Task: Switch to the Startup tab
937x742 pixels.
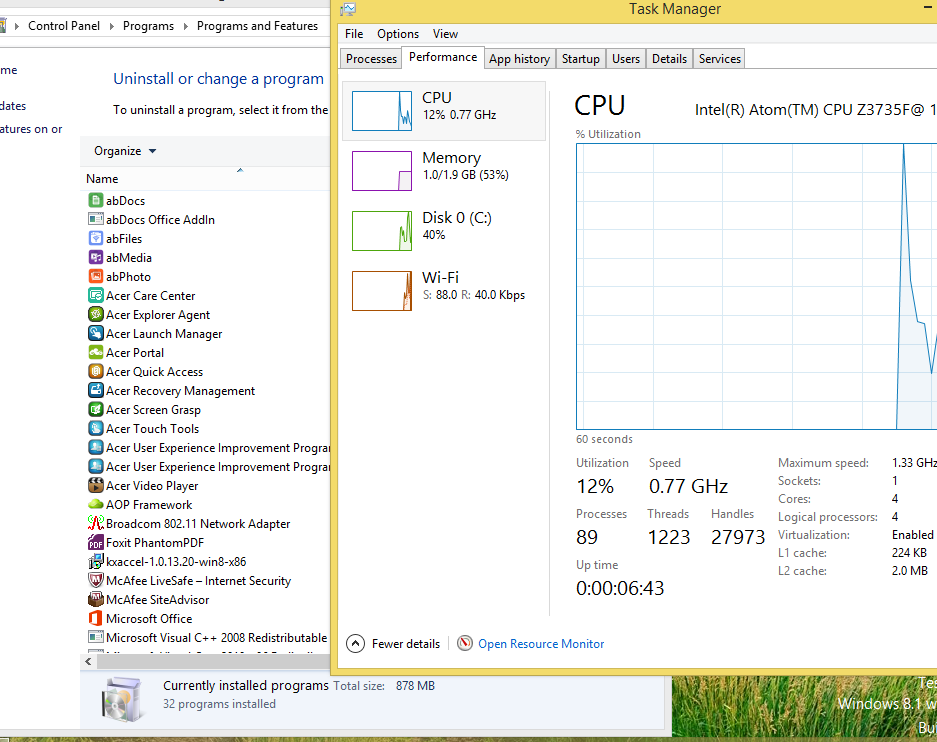Action: [x=580, y=59]
